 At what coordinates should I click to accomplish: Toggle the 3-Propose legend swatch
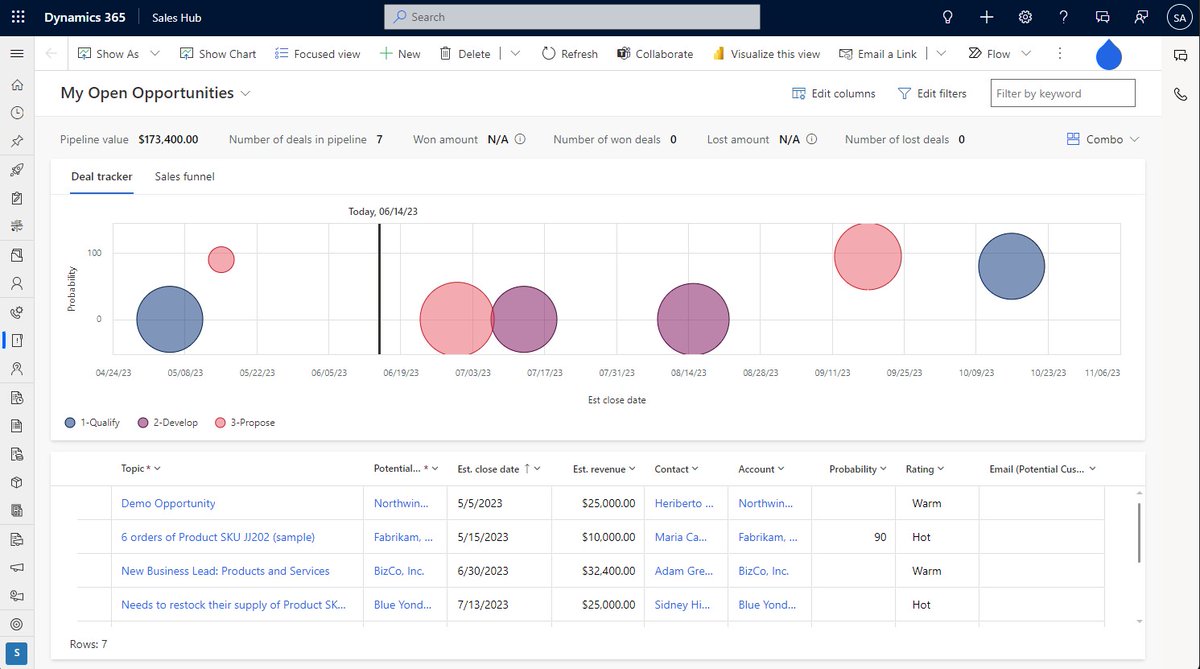coord(220,423)
